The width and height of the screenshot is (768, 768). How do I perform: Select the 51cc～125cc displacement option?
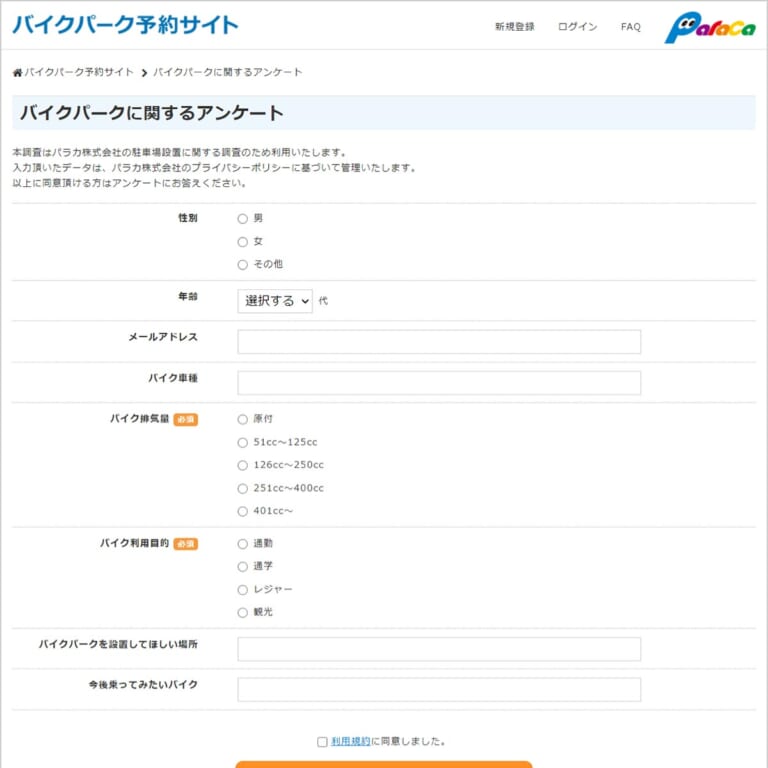point(242,442)
